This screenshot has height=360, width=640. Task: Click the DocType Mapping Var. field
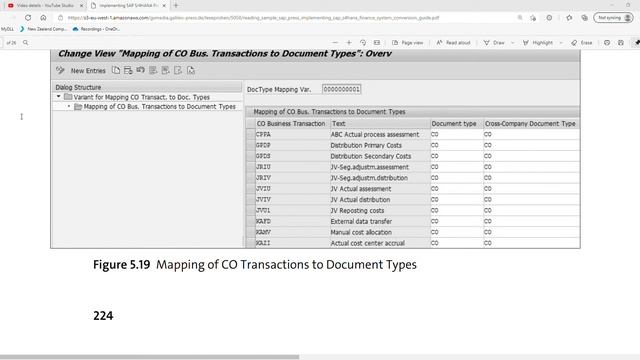tap(341, 89)
